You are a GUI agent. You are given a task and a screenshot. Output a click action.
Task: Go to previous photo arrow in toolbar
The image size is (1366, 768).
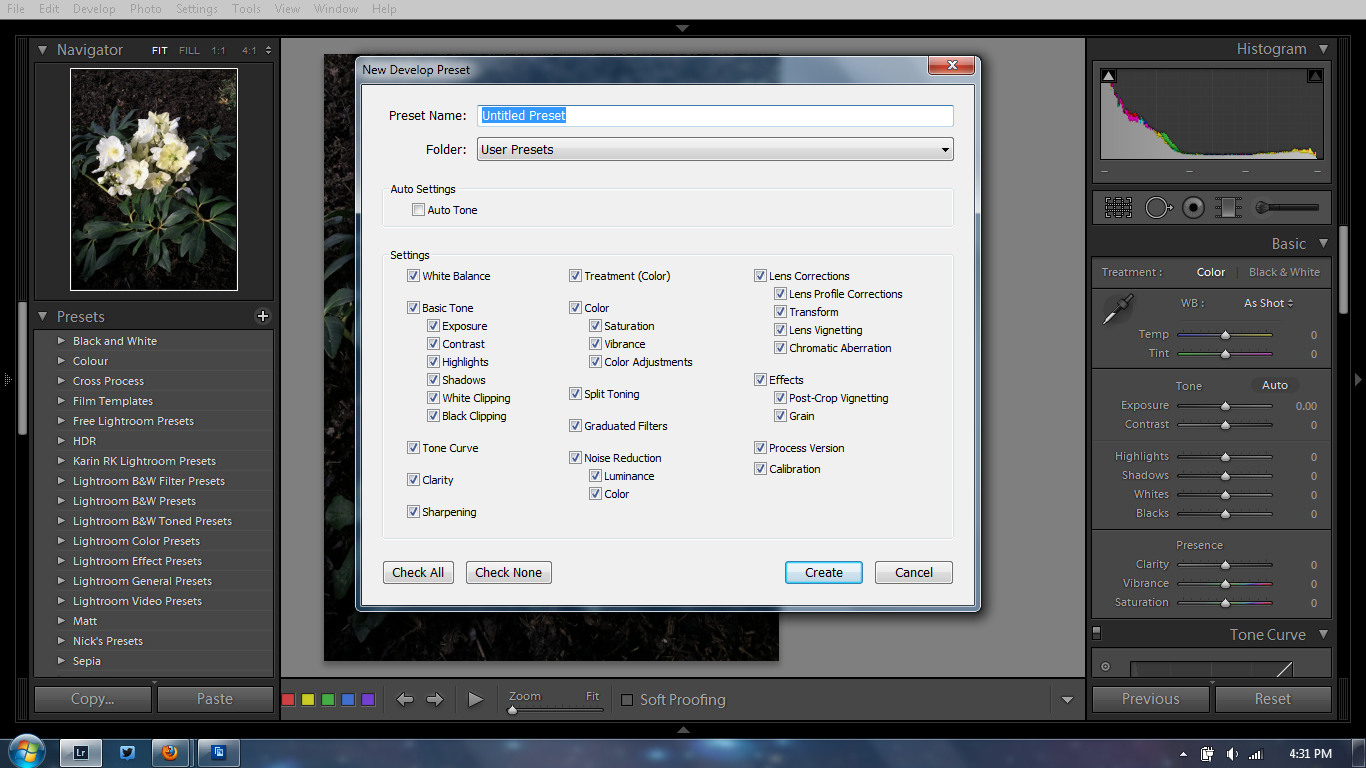pyautogui.click(x=405, y=699)
